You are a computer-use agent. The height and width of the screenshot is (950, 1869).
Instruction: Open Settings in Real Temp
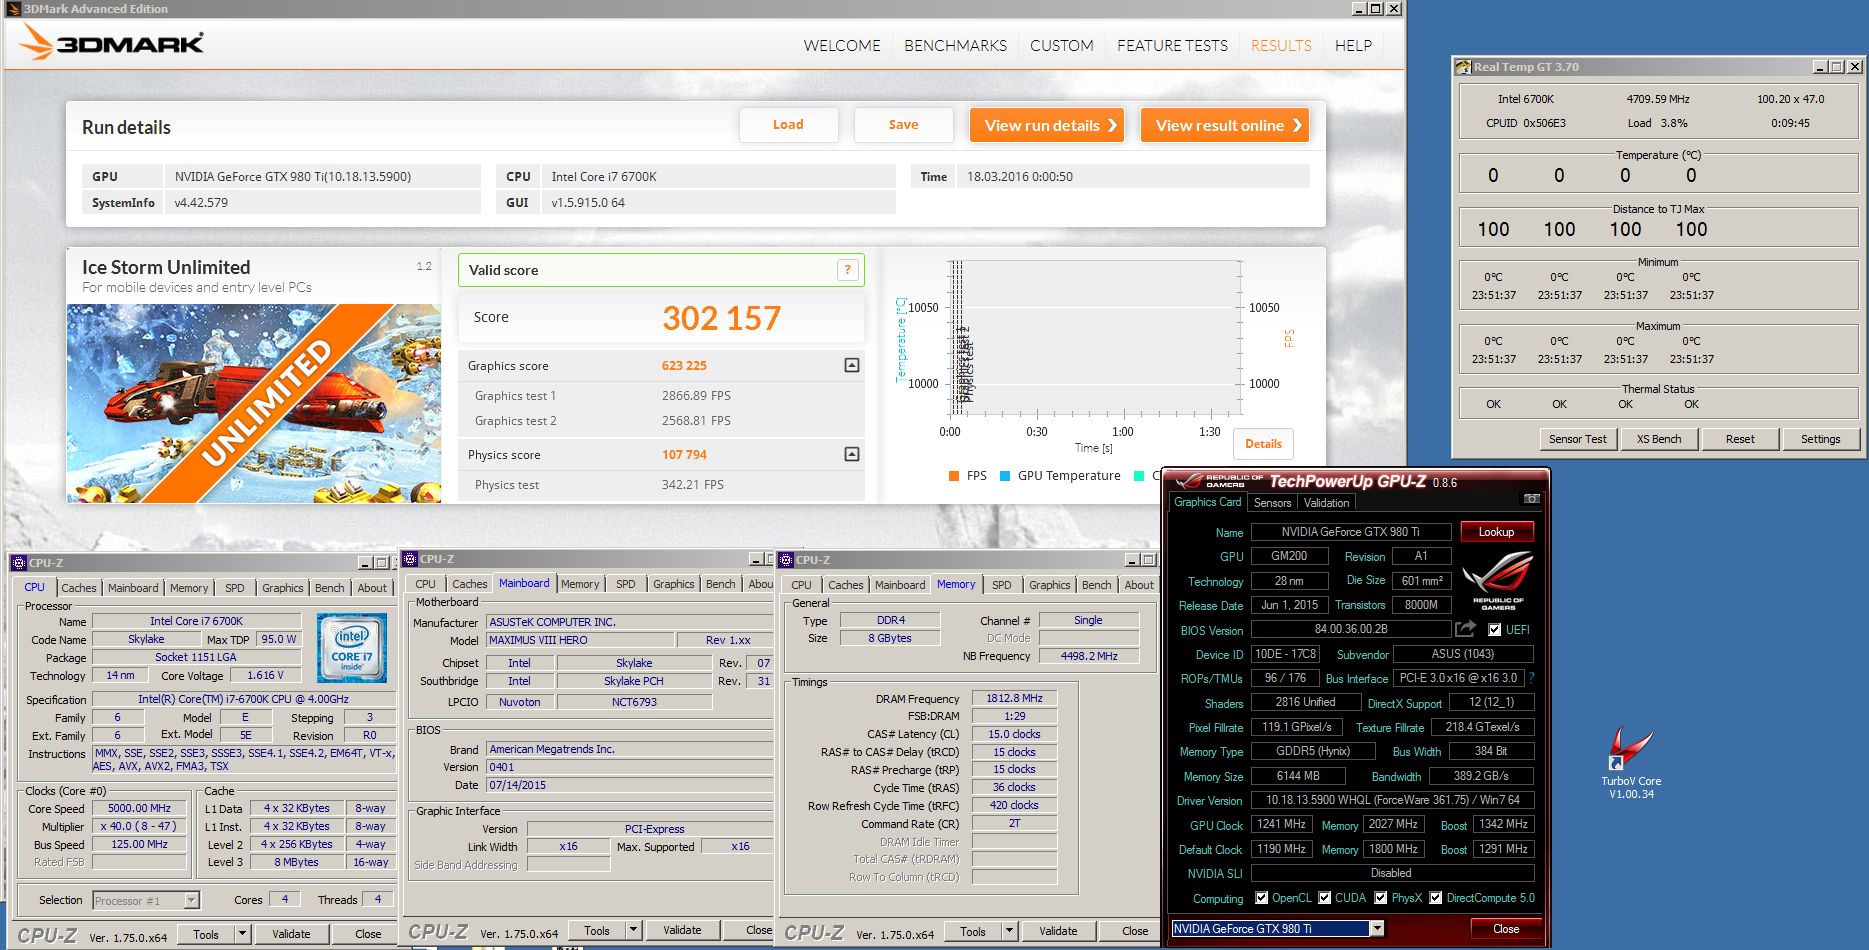[x=1820, y=439]
